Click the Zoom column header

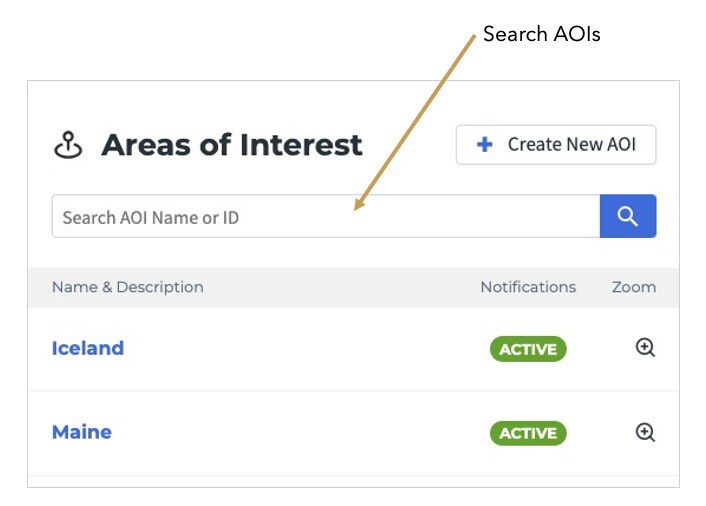point(634,287)
